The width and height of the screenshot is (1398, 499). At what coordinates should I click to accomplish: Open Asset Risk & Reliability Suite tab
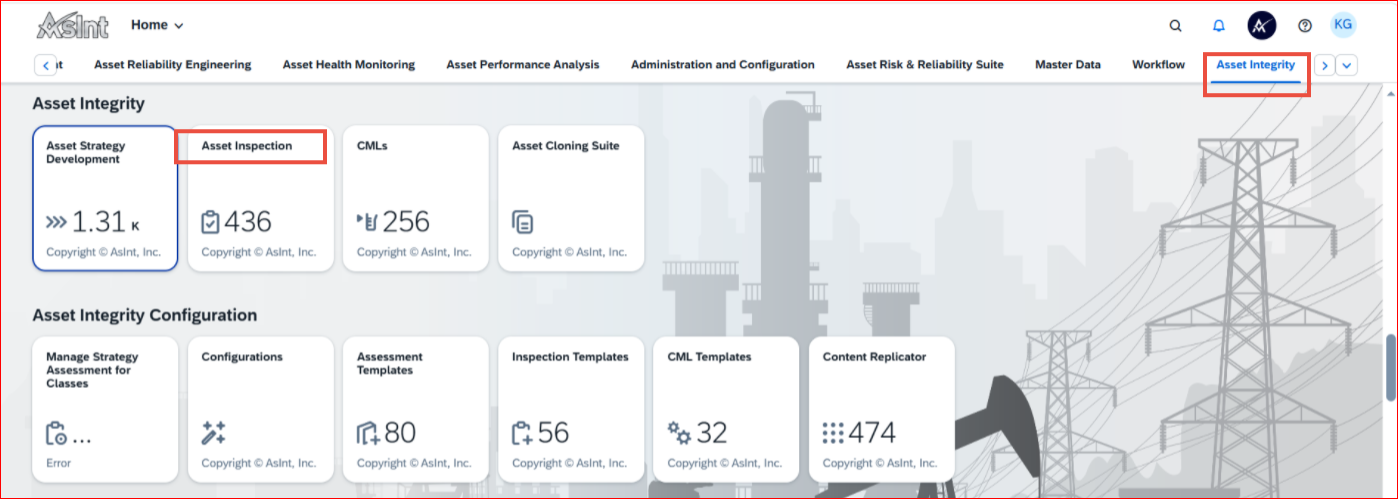click(x=925, y=64)
